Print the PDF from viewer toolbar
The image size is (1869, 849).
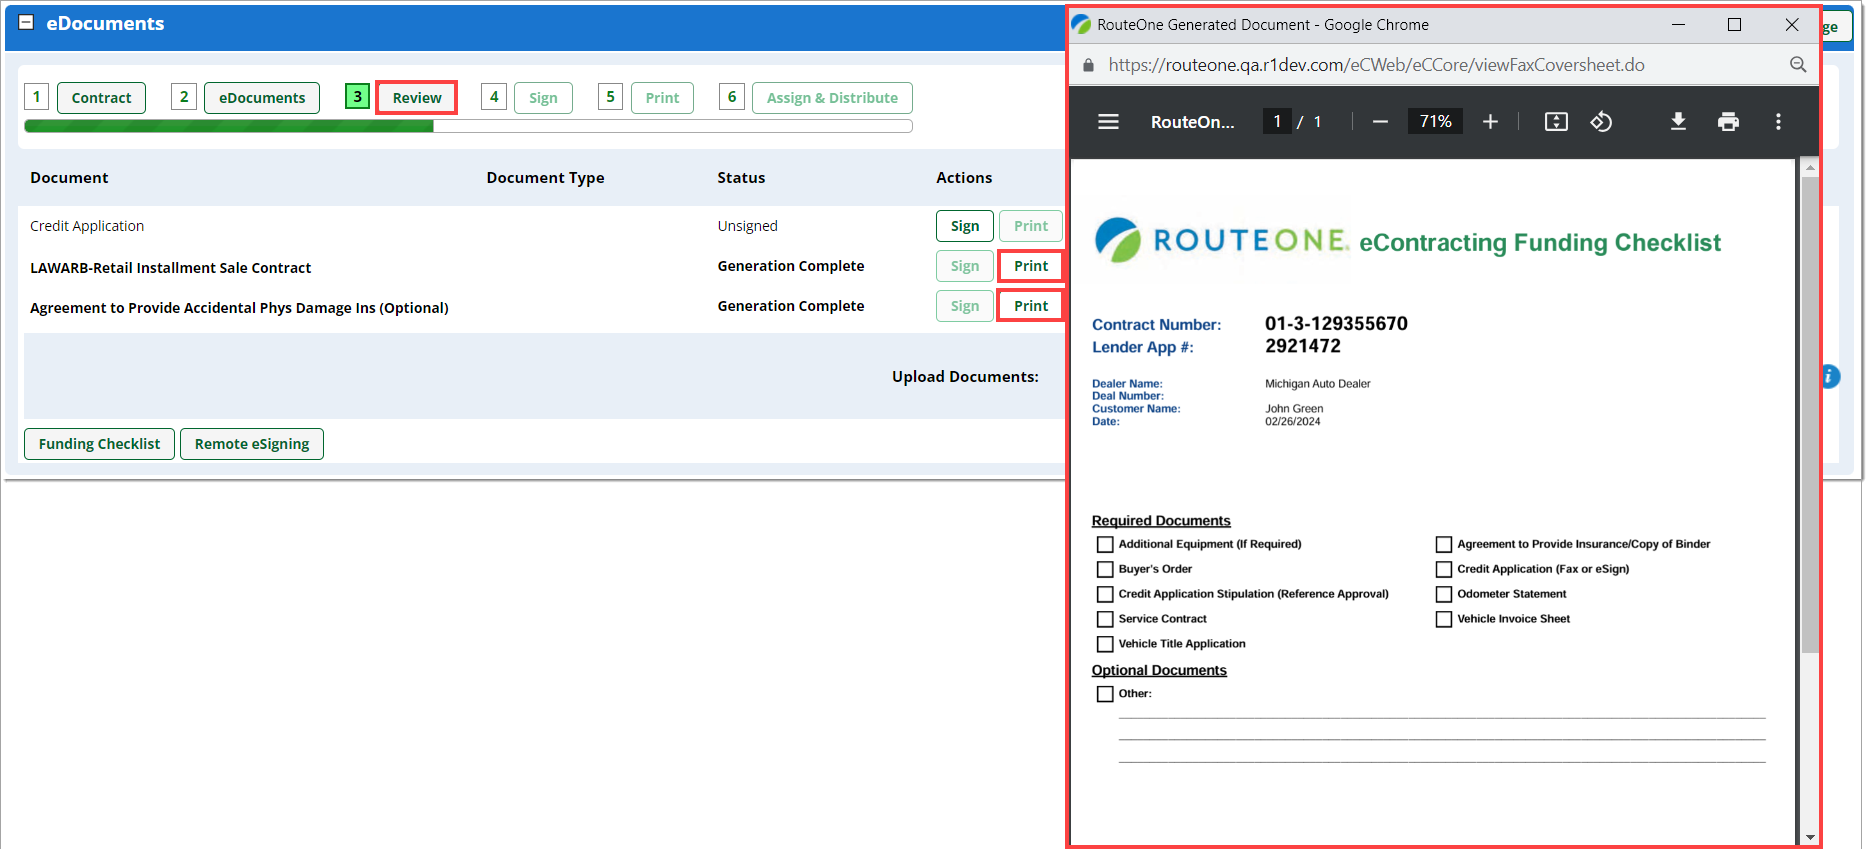point(1728,122)
